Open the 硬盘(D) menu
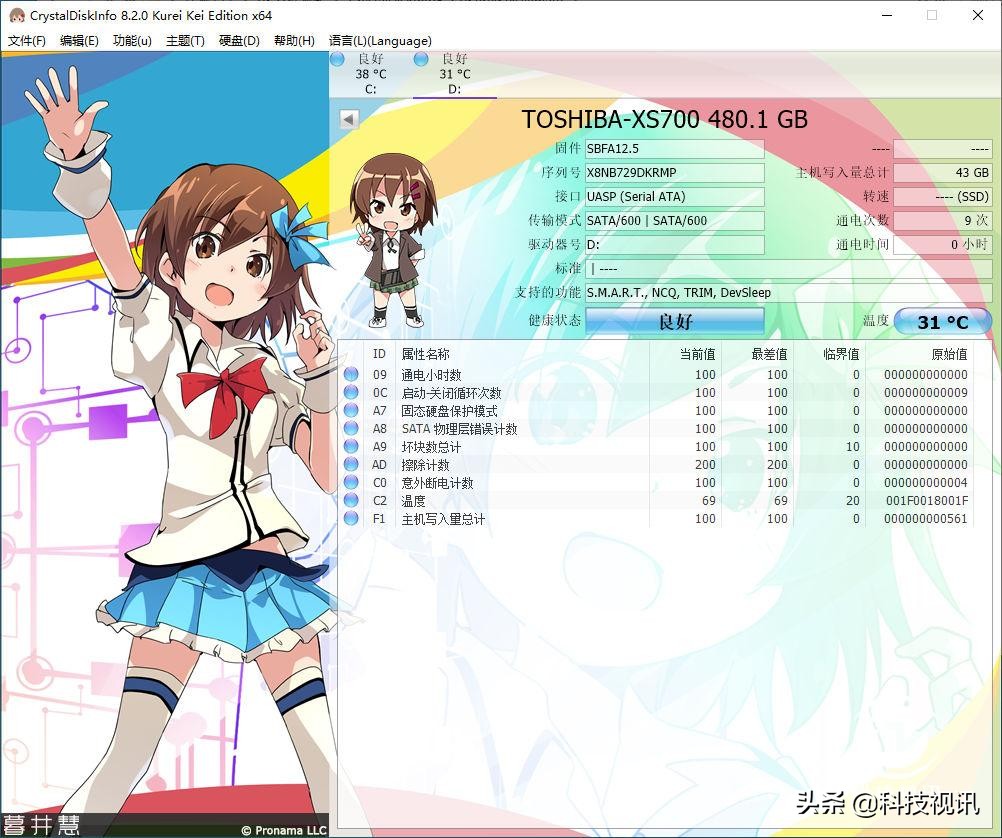 tap(239, 41)
